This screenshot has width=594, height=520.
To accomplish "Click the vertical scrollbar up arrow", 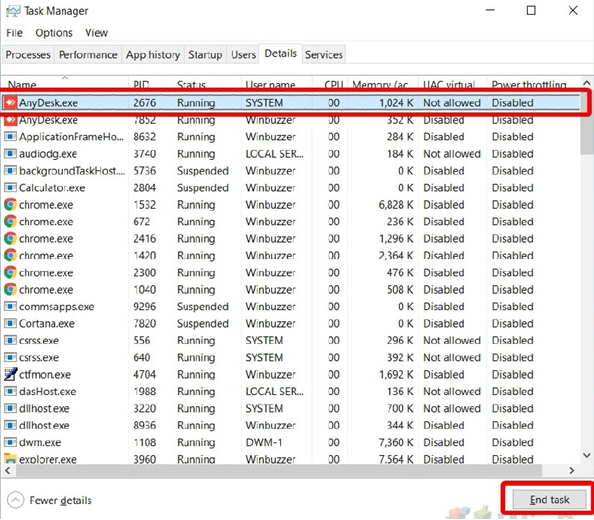I will (x=586, y=83).
